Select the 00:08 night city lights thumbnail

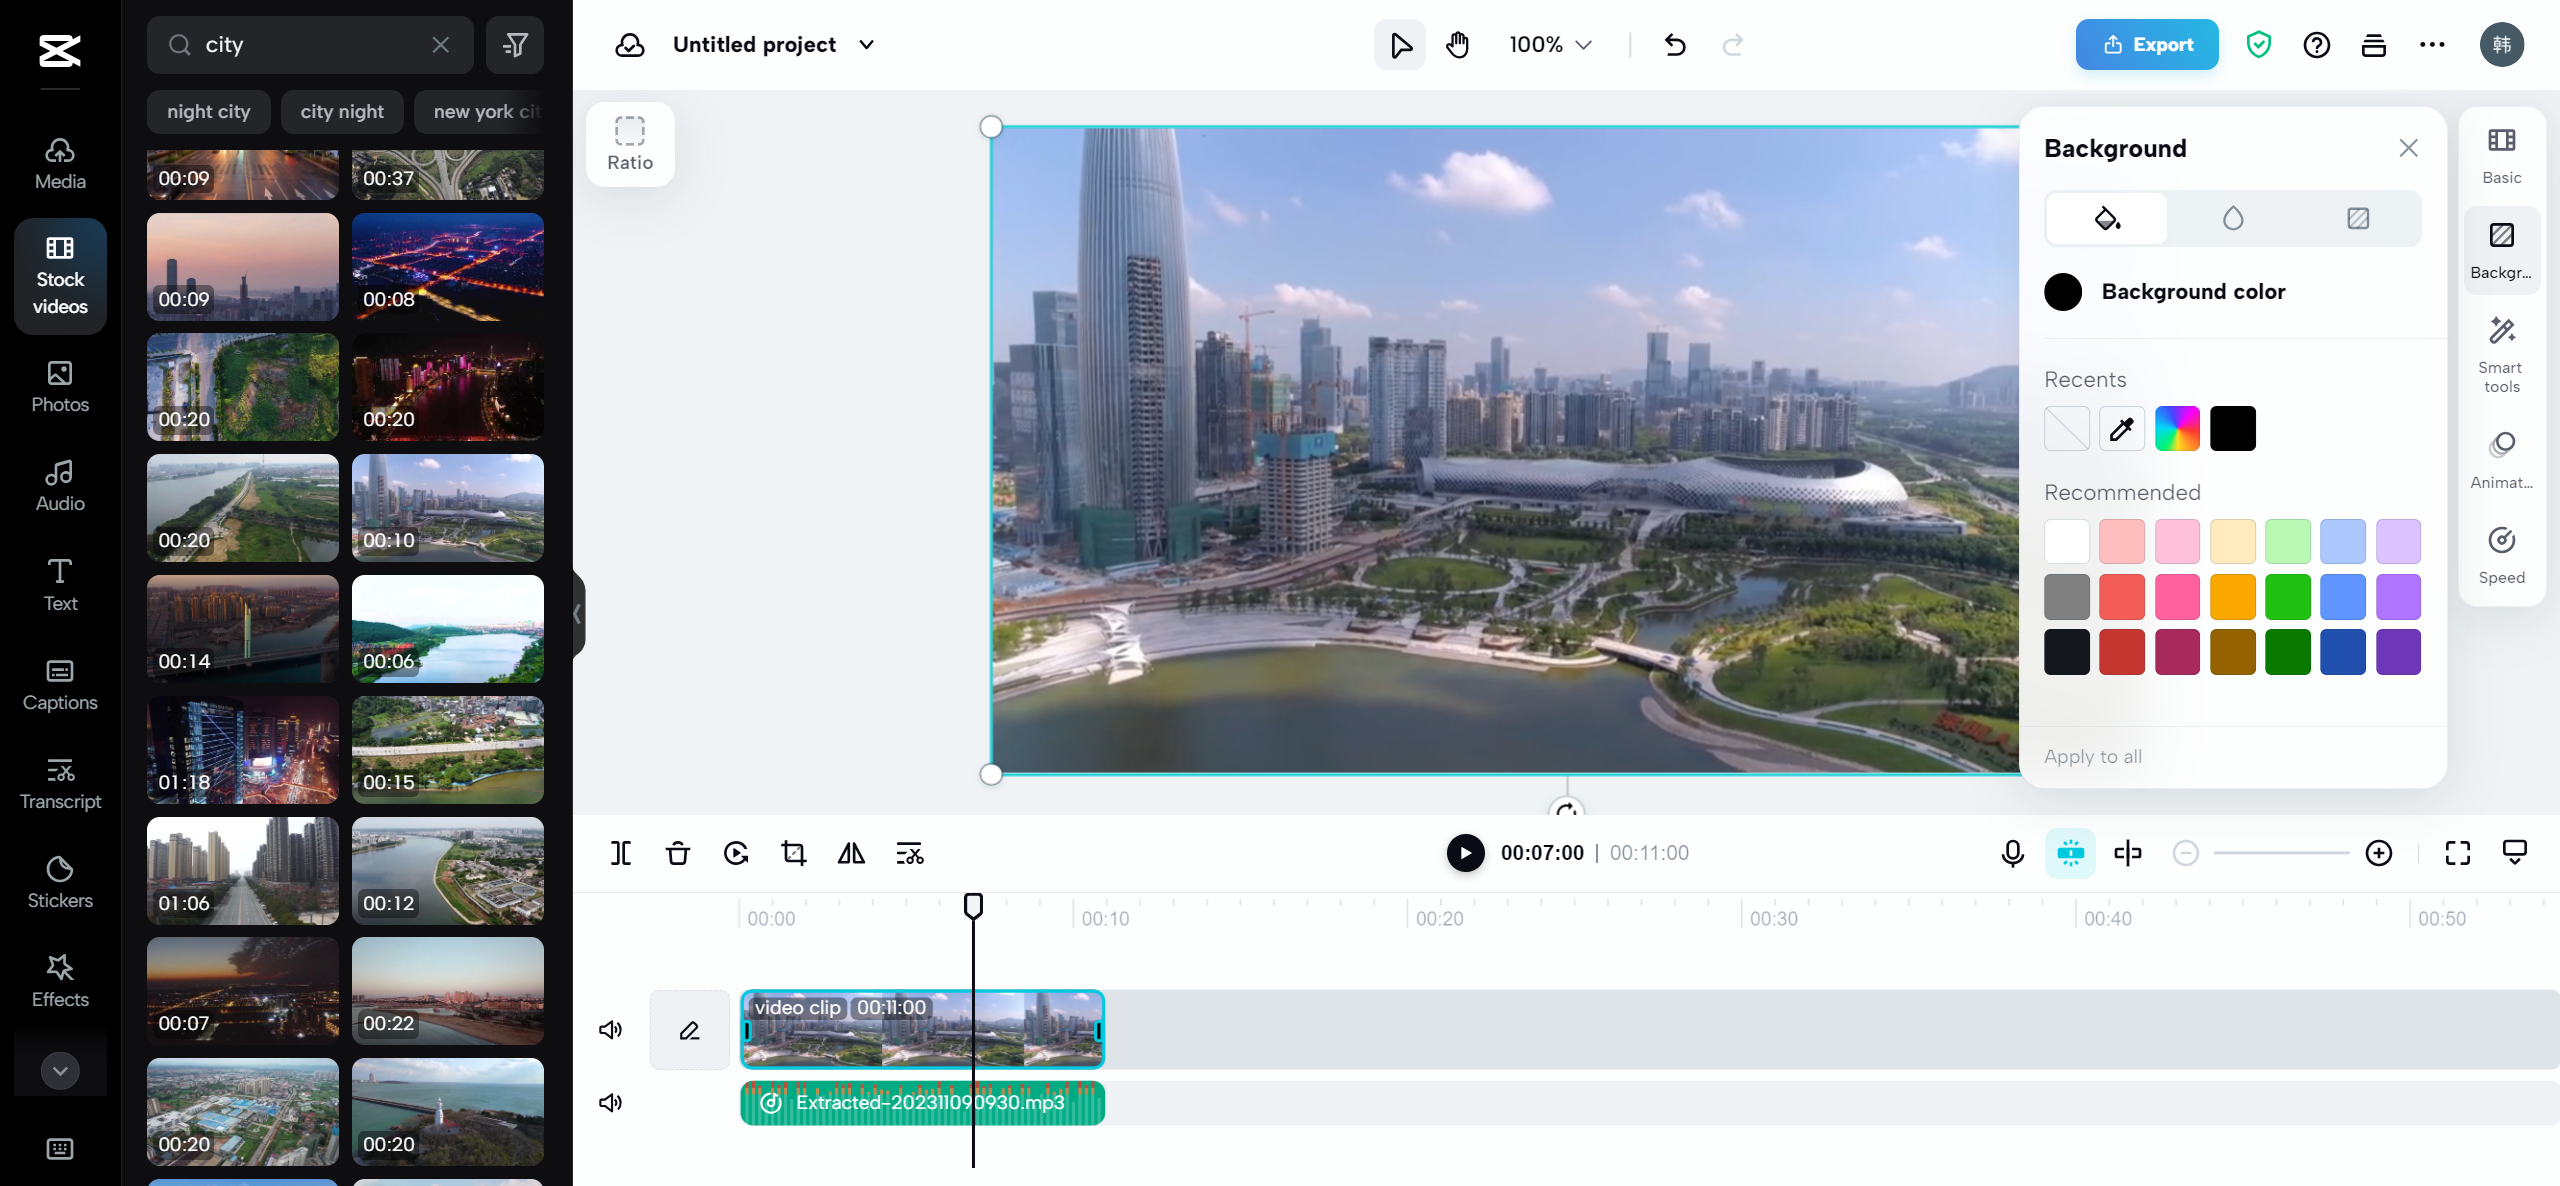click(448, 267)
